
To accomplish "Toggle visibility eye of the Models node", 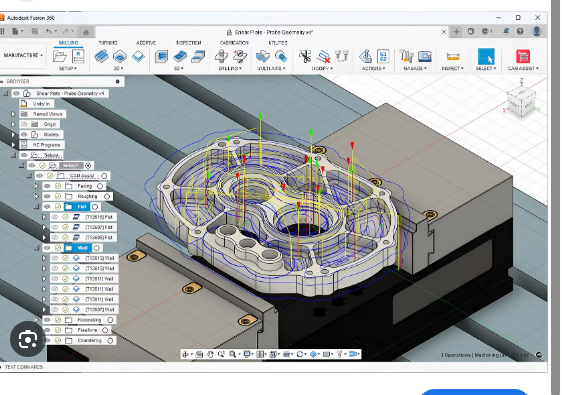I will 24,134.
